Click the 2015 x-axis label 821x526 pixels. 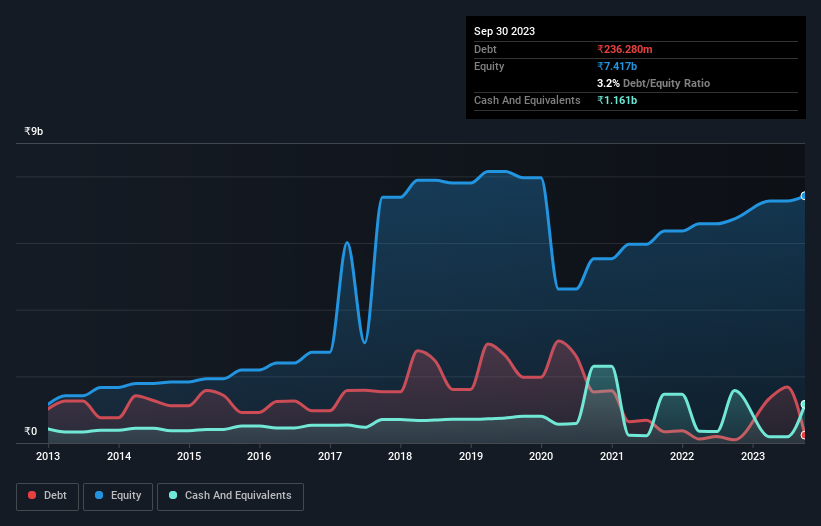(189, 456)
